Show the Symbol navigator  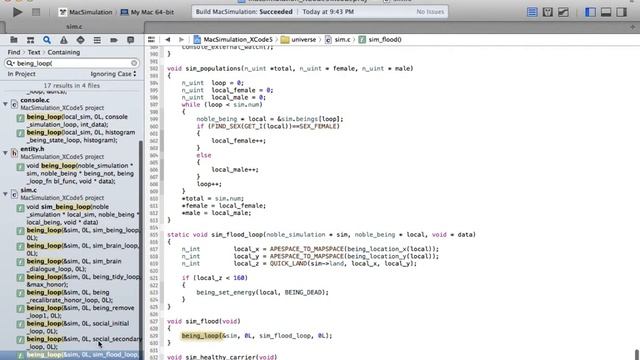tap(30, 40)
